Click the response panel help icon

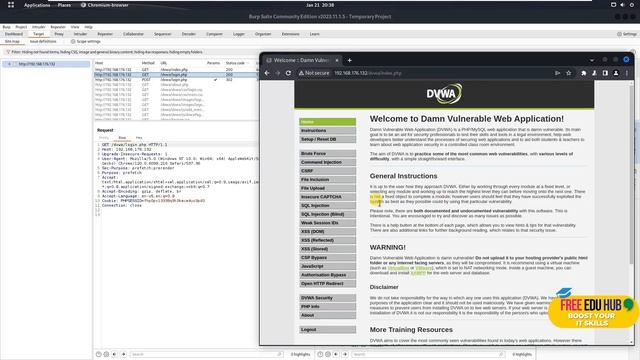pos(320,354)
